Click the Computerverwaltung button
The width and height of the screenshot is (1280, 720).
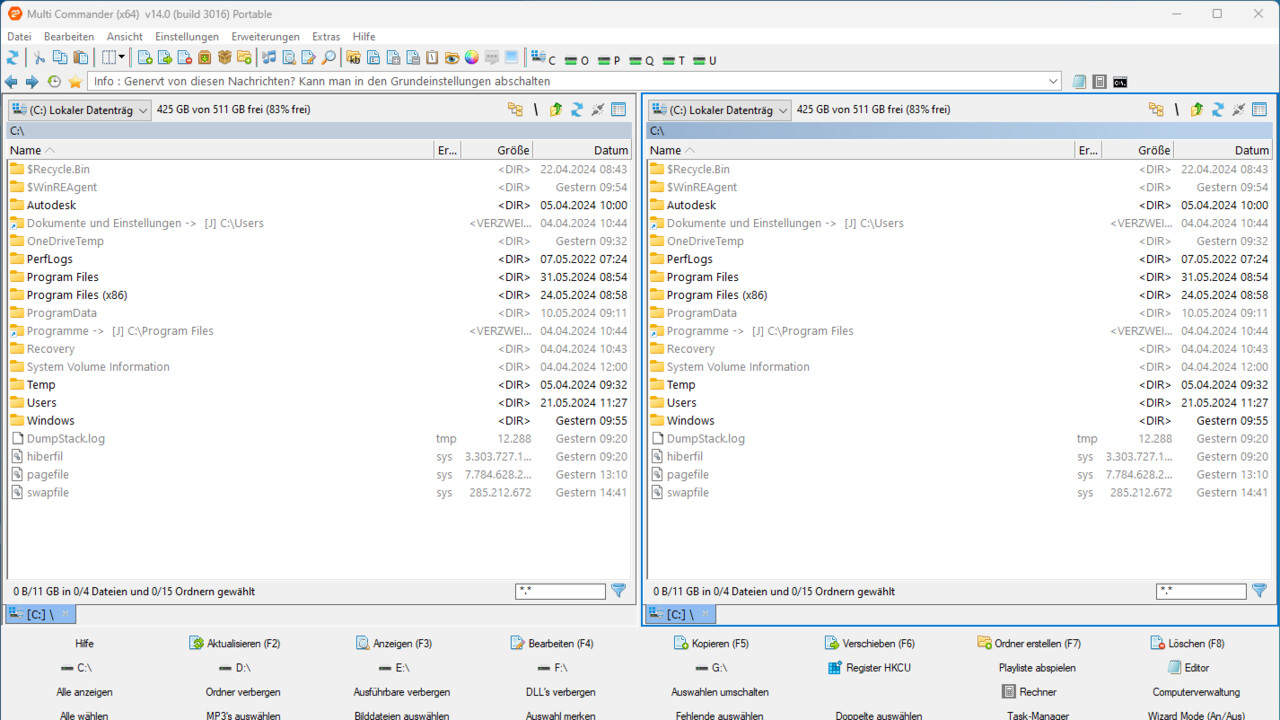click(x=1196, y=692)
